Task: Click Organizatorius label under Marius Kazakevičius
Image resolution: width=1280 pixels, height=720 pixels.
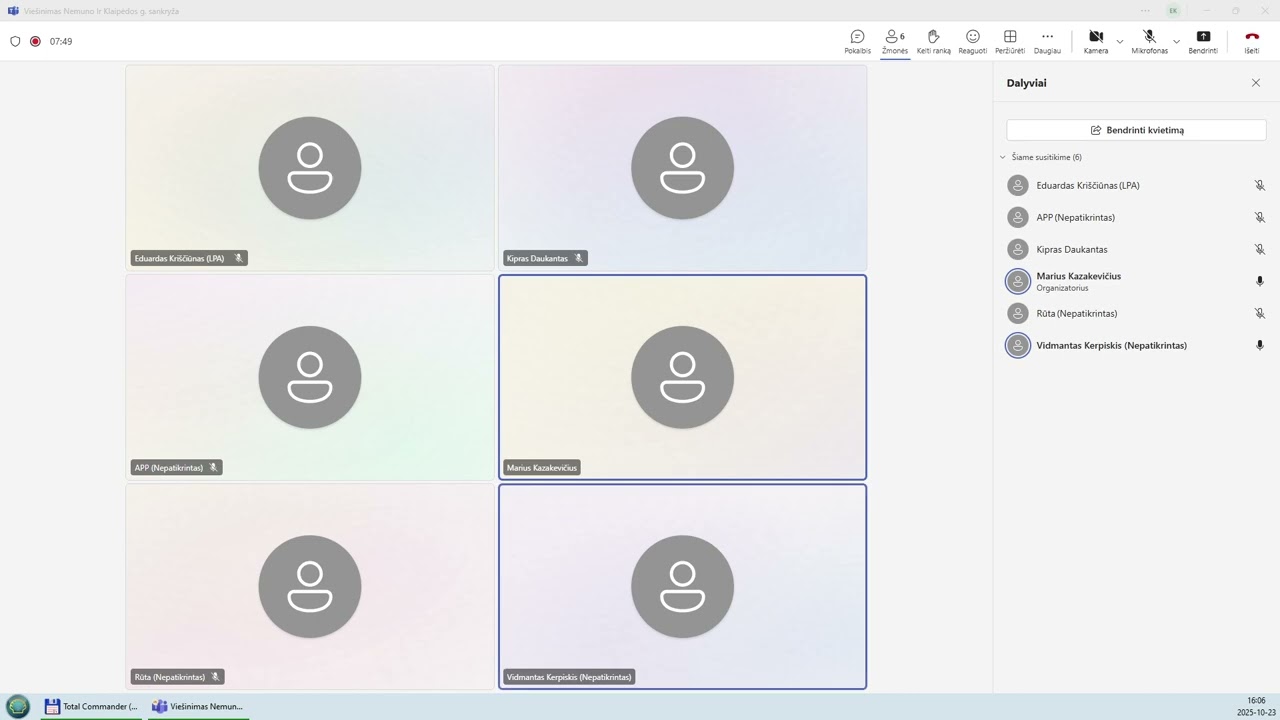Action: (1062, 288)
